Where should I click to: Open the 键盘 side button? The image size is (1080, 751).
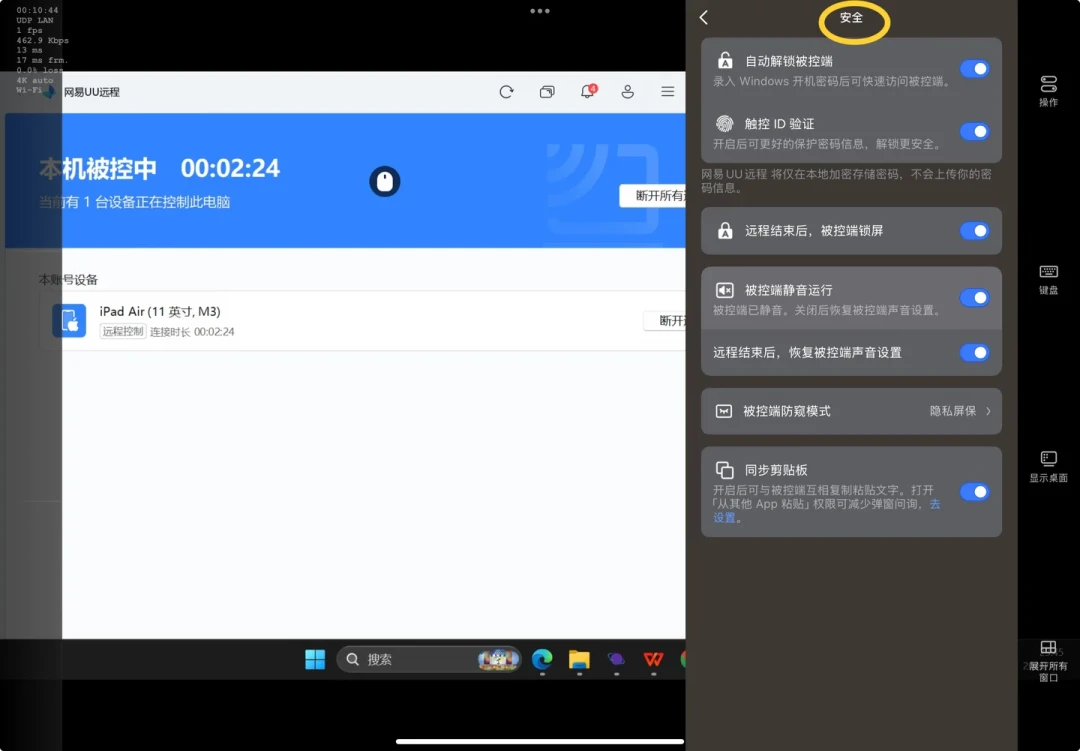(x=1048, y=280)
